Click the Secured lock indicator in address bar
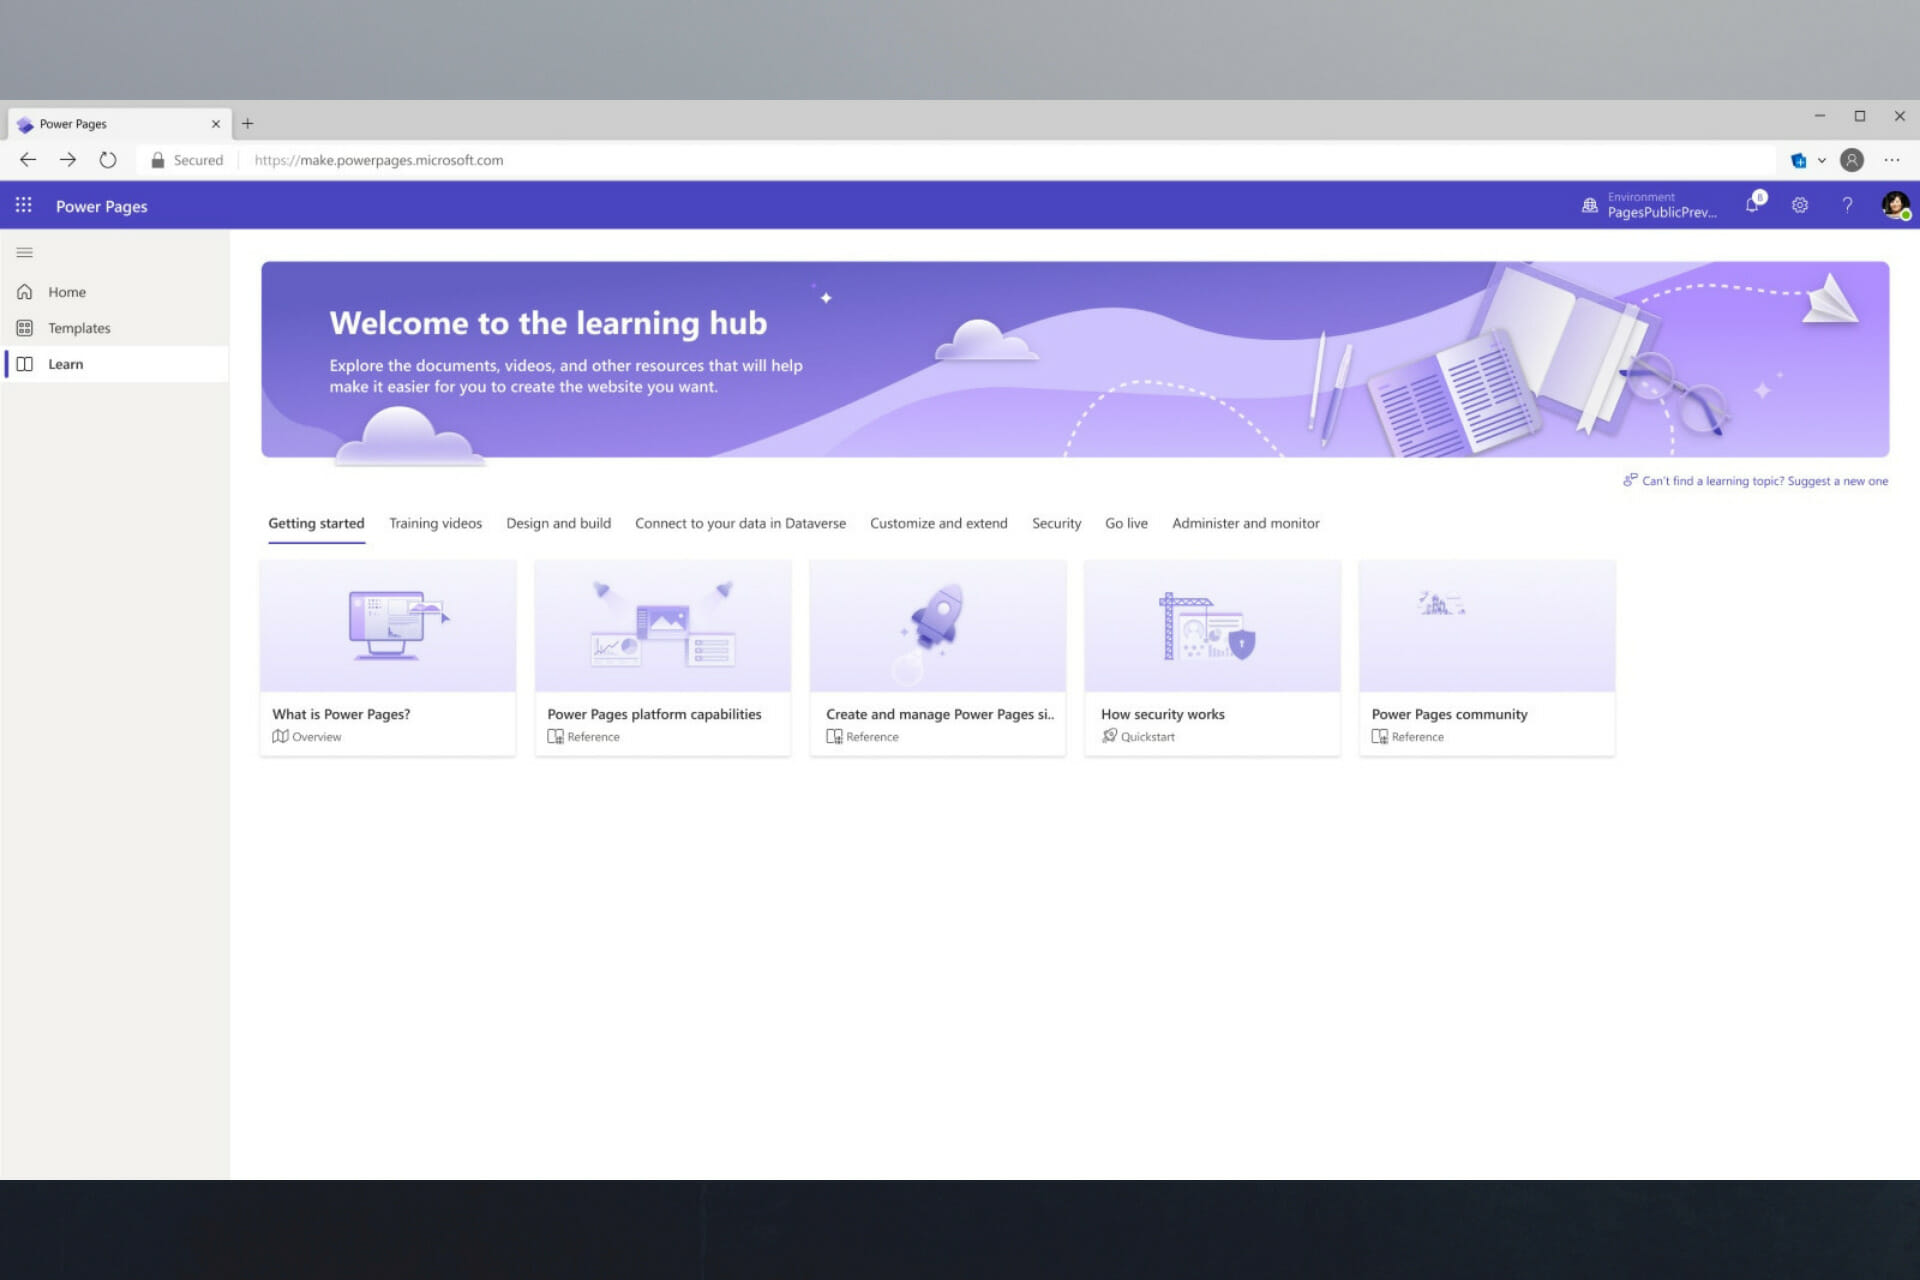 187,160
